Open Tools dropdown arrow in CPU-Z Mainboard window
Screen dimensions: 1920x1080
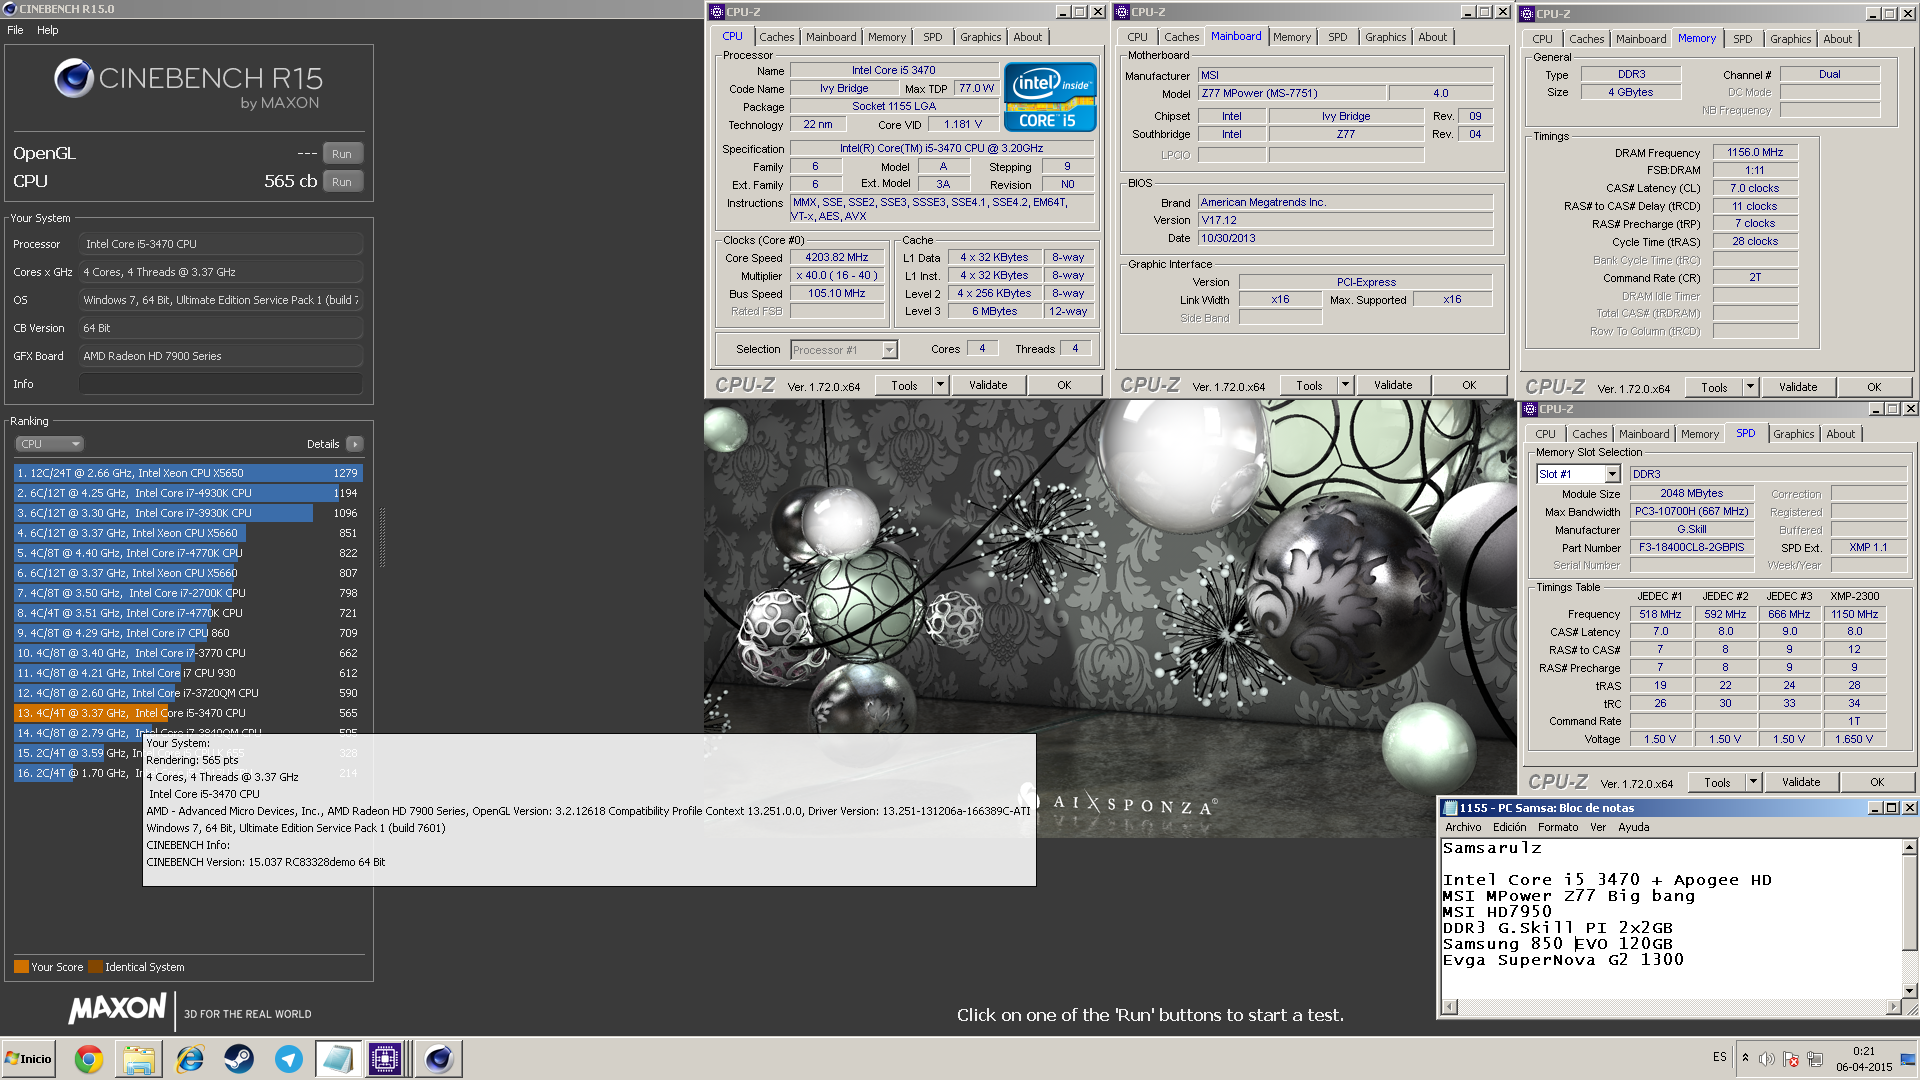pyautogui.click(x=1345, y=385)
